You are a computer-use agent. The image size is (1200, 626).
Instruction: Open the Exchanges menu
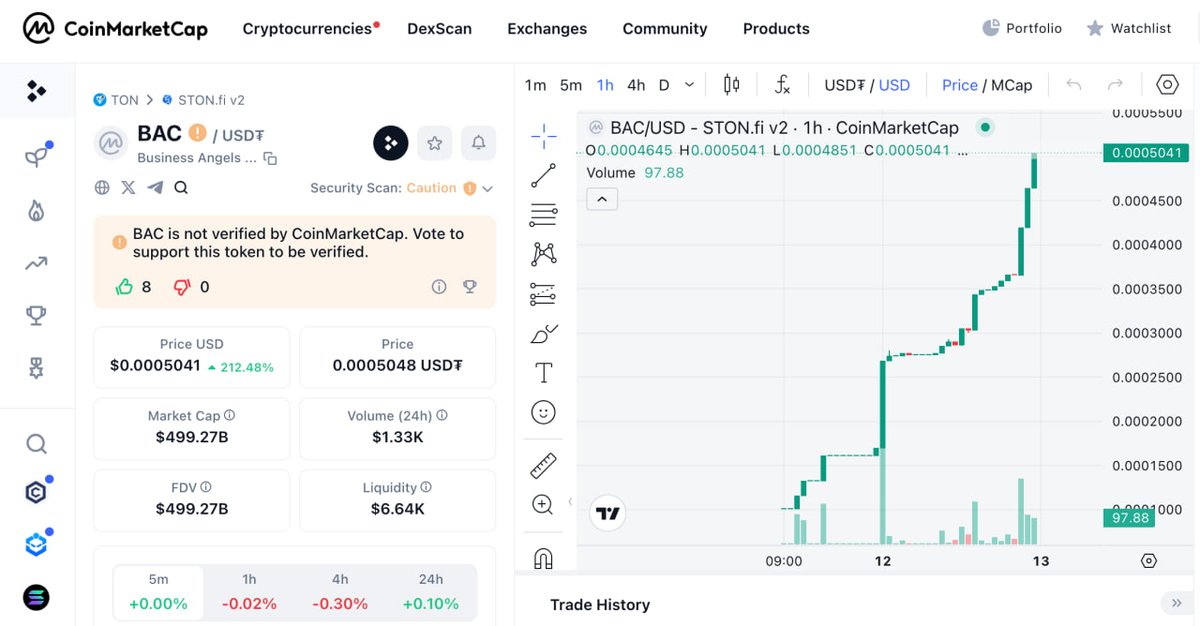click(547, 29)
